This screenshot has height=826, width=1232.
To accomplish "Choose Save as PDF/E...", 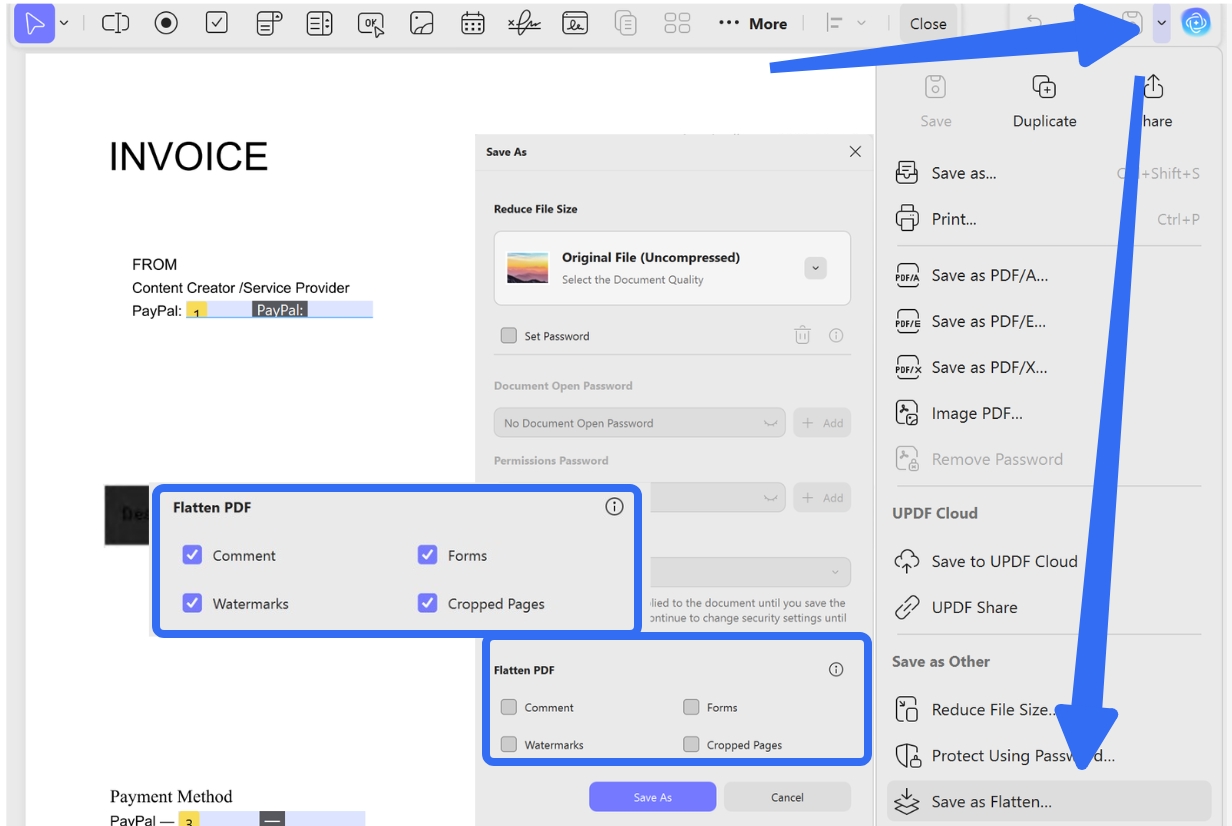I will 1048,321.
